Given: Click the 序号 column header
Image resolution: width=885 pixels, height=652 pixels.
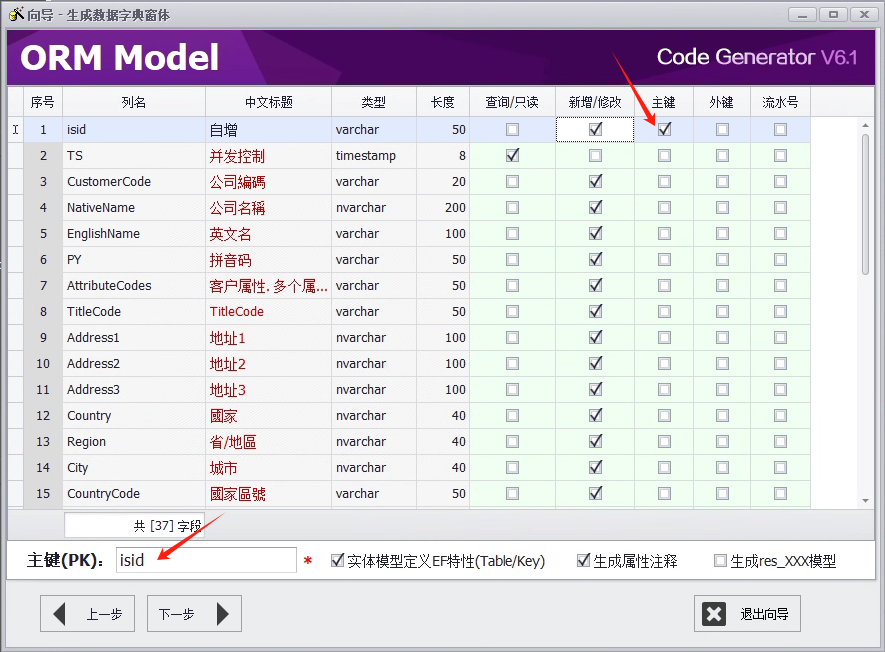Looking at the screenshot, I should click(x=43, y=102).
